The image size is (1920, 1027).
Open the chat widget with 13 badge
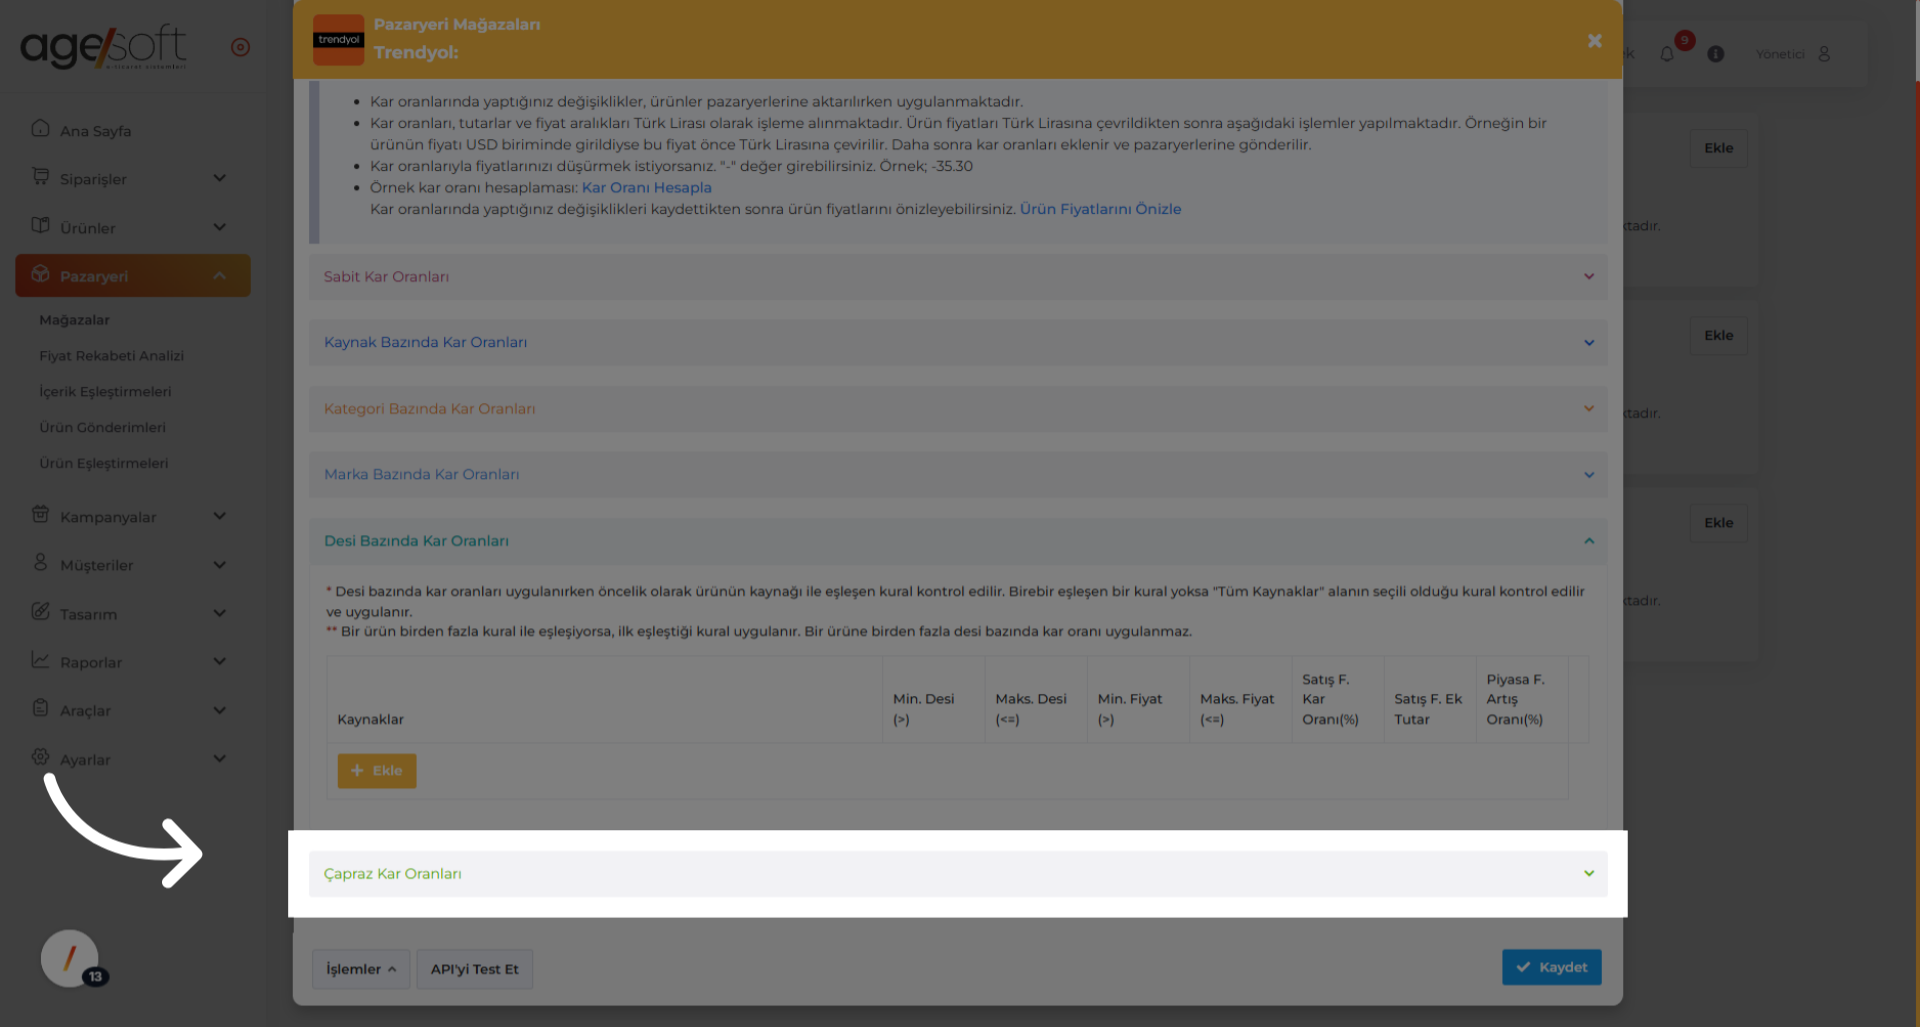(70, 958)
